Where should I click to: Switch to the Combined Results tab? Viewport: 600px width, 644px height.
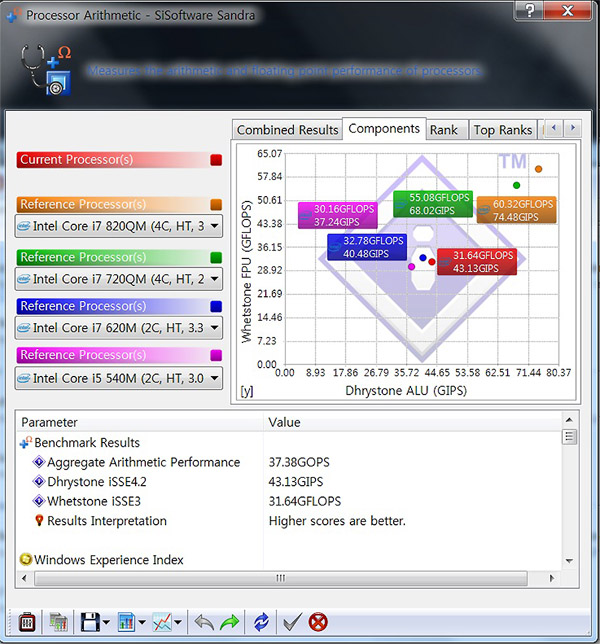(287, 130)
